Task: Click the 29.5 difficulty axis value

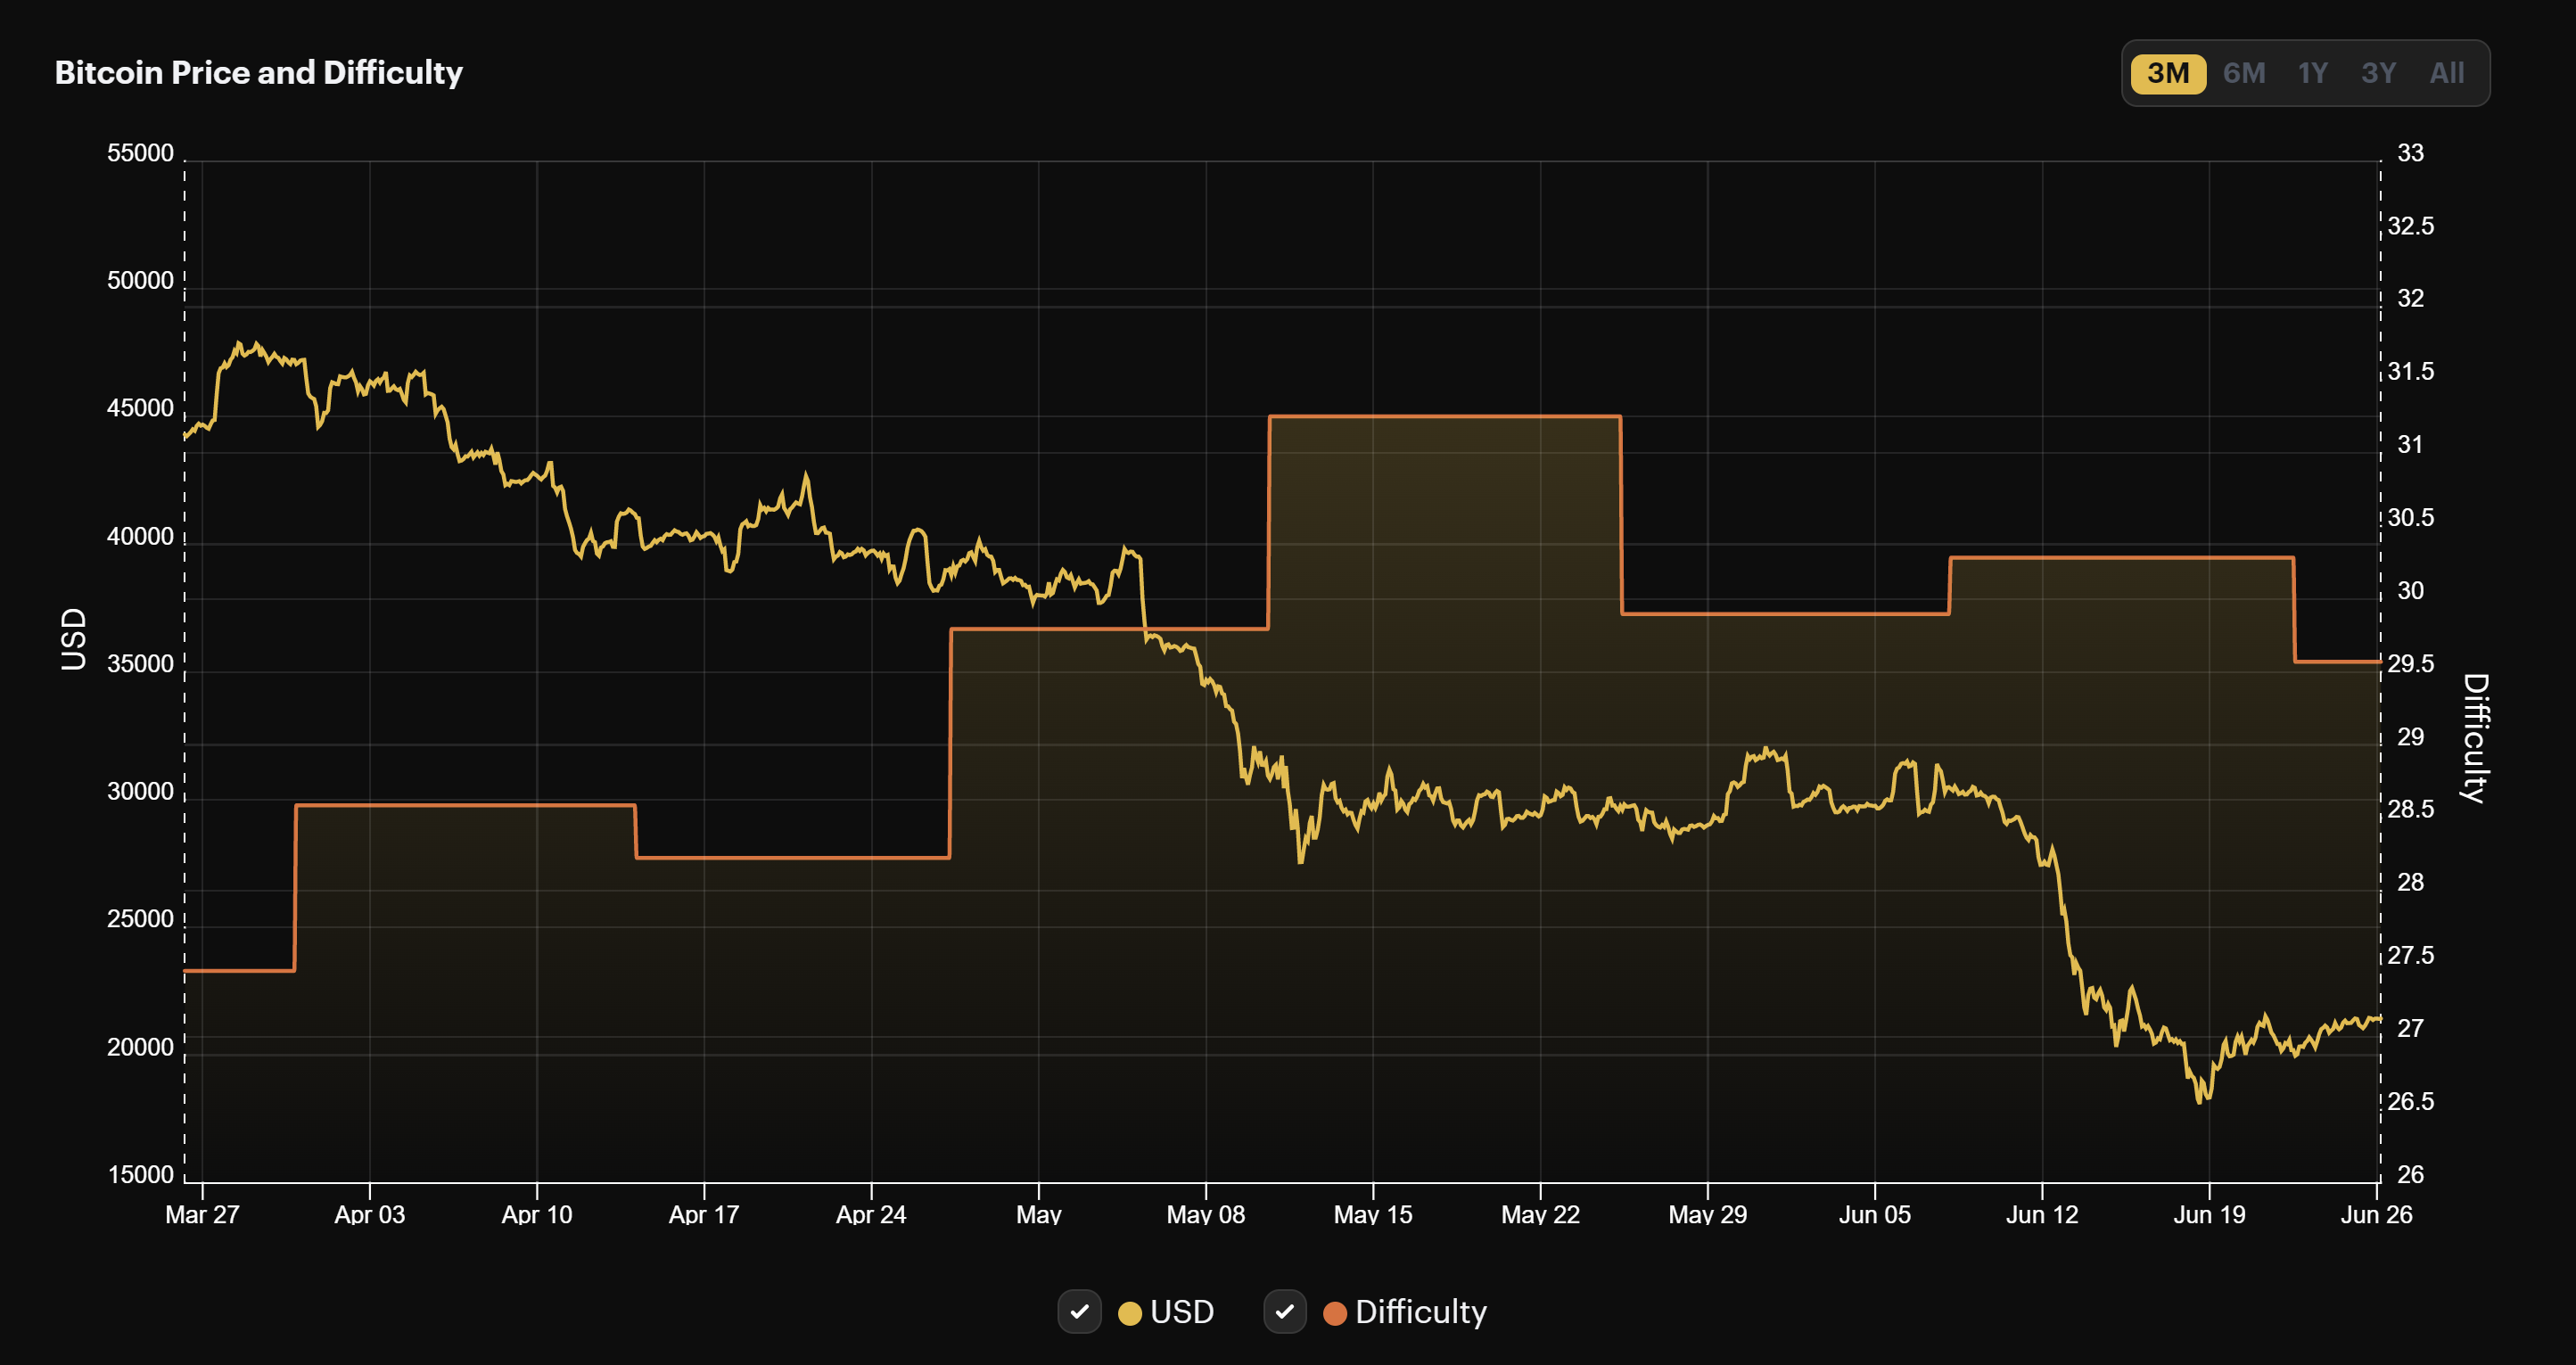Action: (2410, 664)
